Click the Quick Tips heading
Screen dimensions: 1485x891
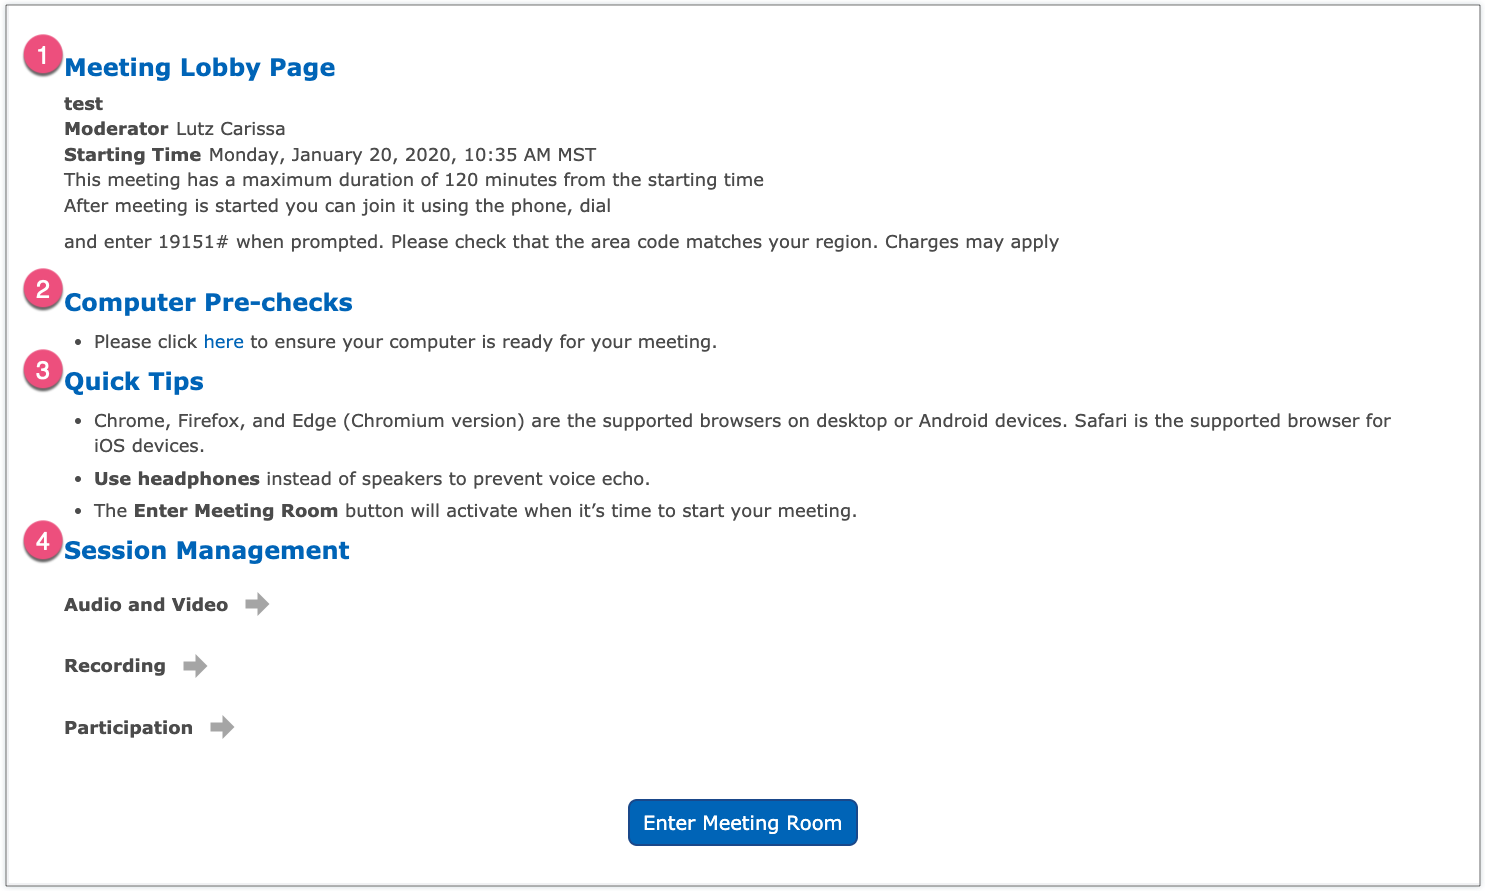tap(134, 382)
